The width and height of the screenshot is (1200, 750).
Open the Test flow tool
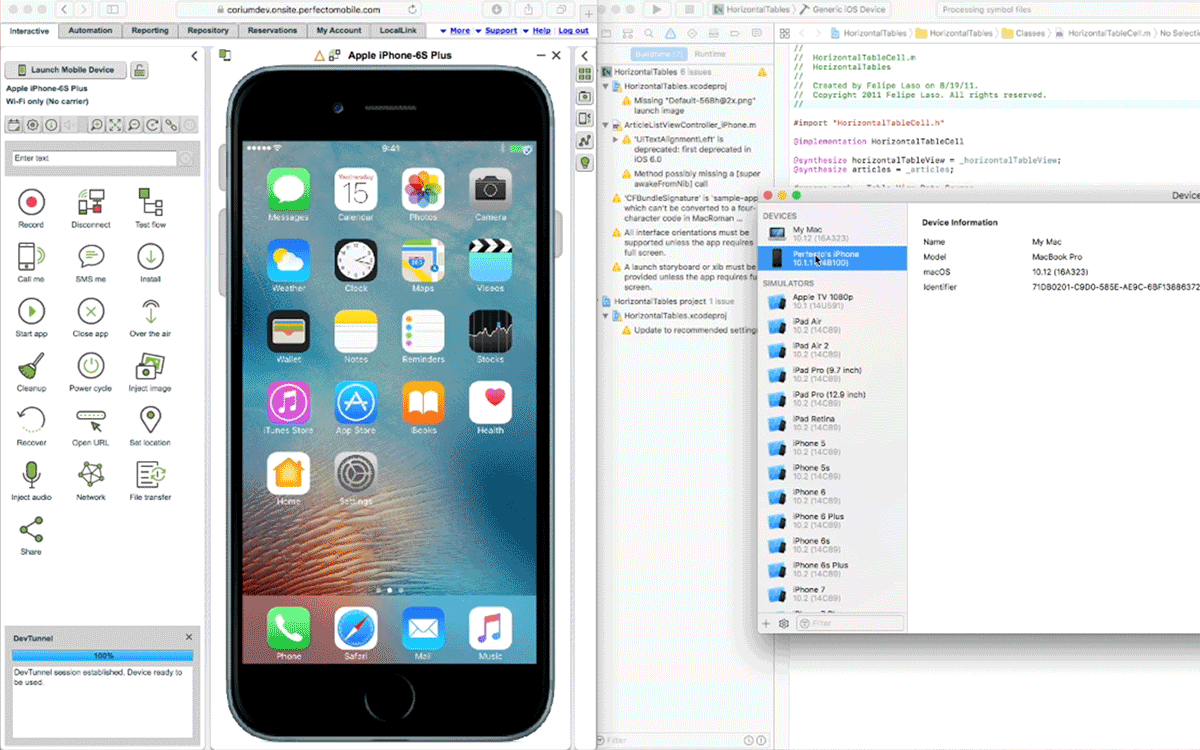pos(150,202)
